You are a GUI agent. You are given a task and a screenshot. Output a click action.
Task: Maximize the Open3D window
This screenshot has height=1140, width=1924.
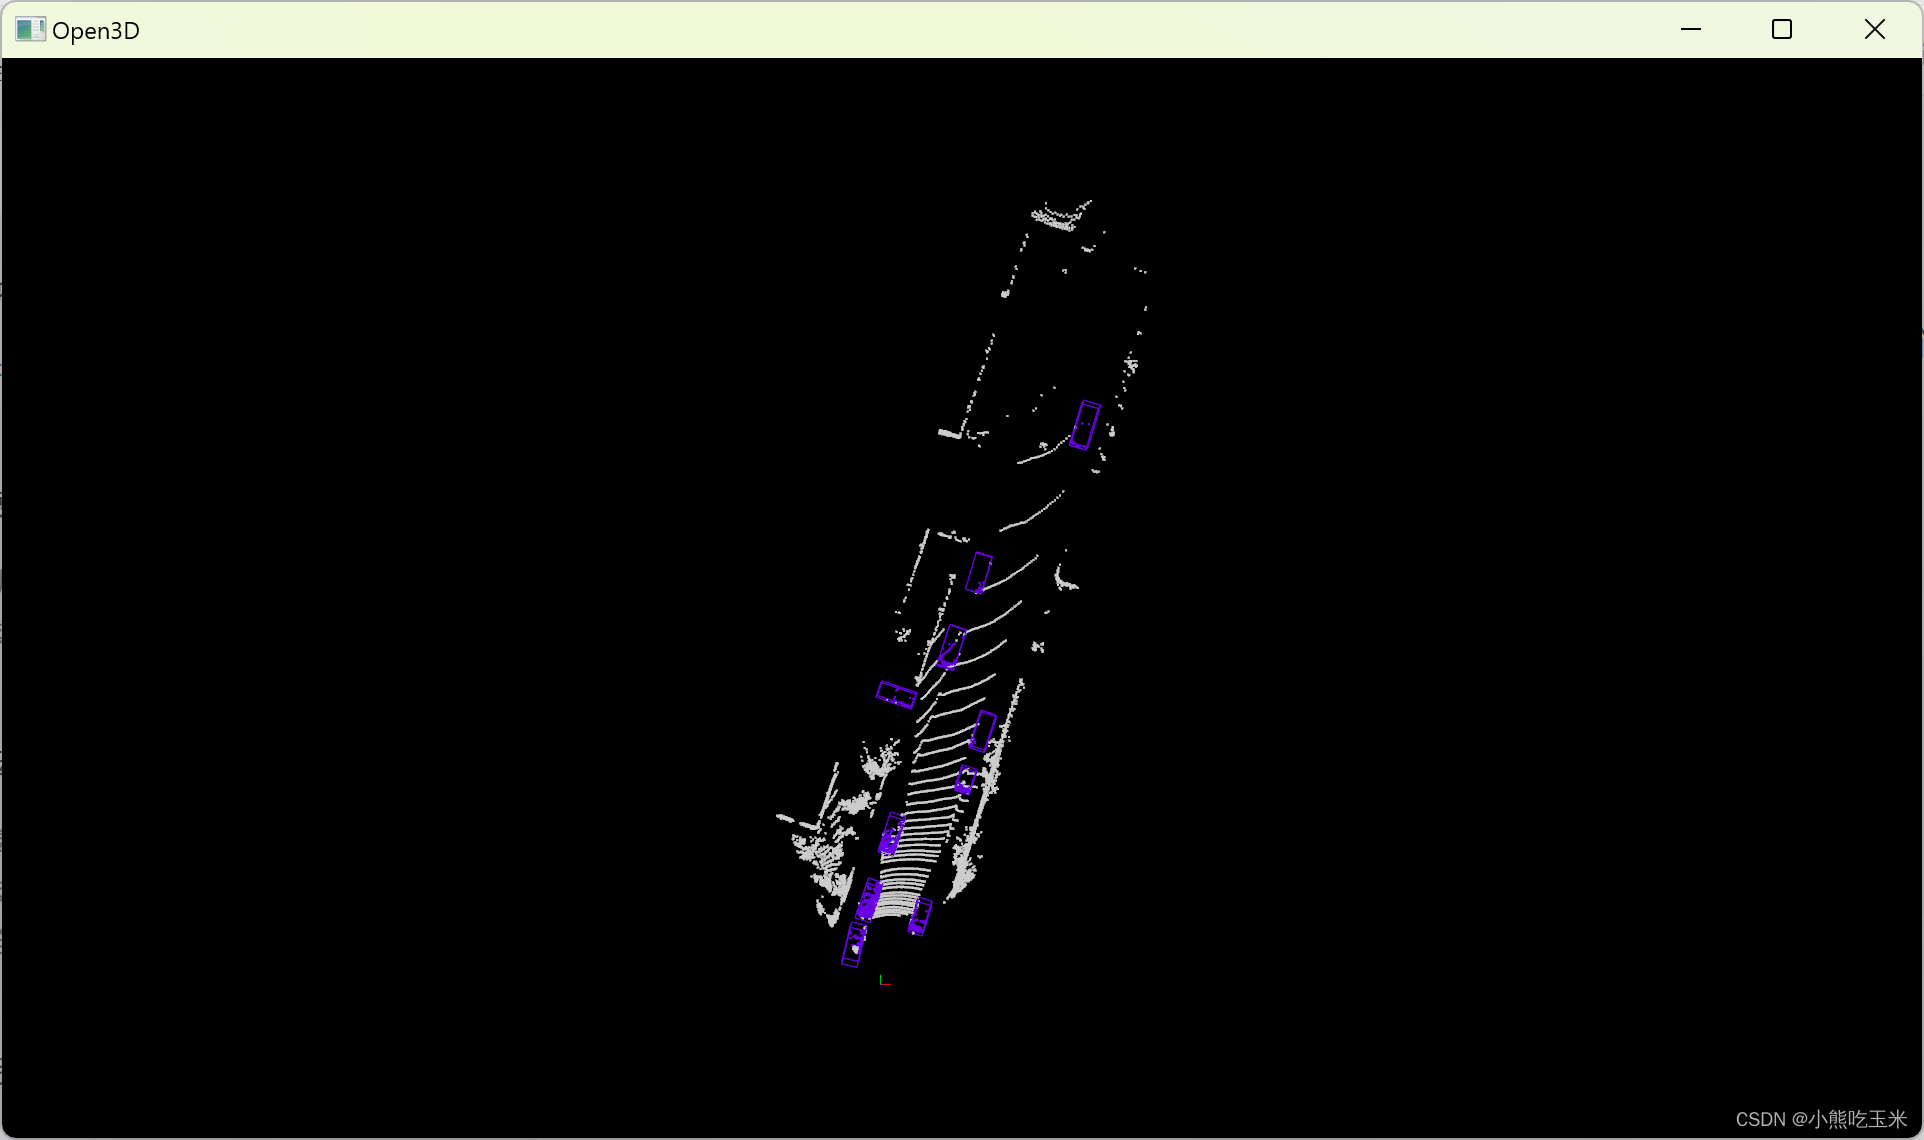[x=1781, y=30]
